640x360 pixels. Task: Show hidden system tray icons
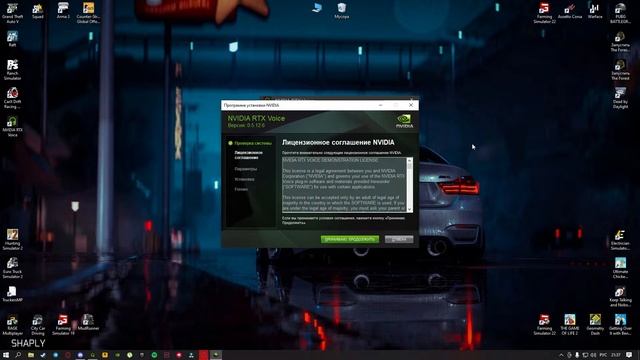pos(561,355)
